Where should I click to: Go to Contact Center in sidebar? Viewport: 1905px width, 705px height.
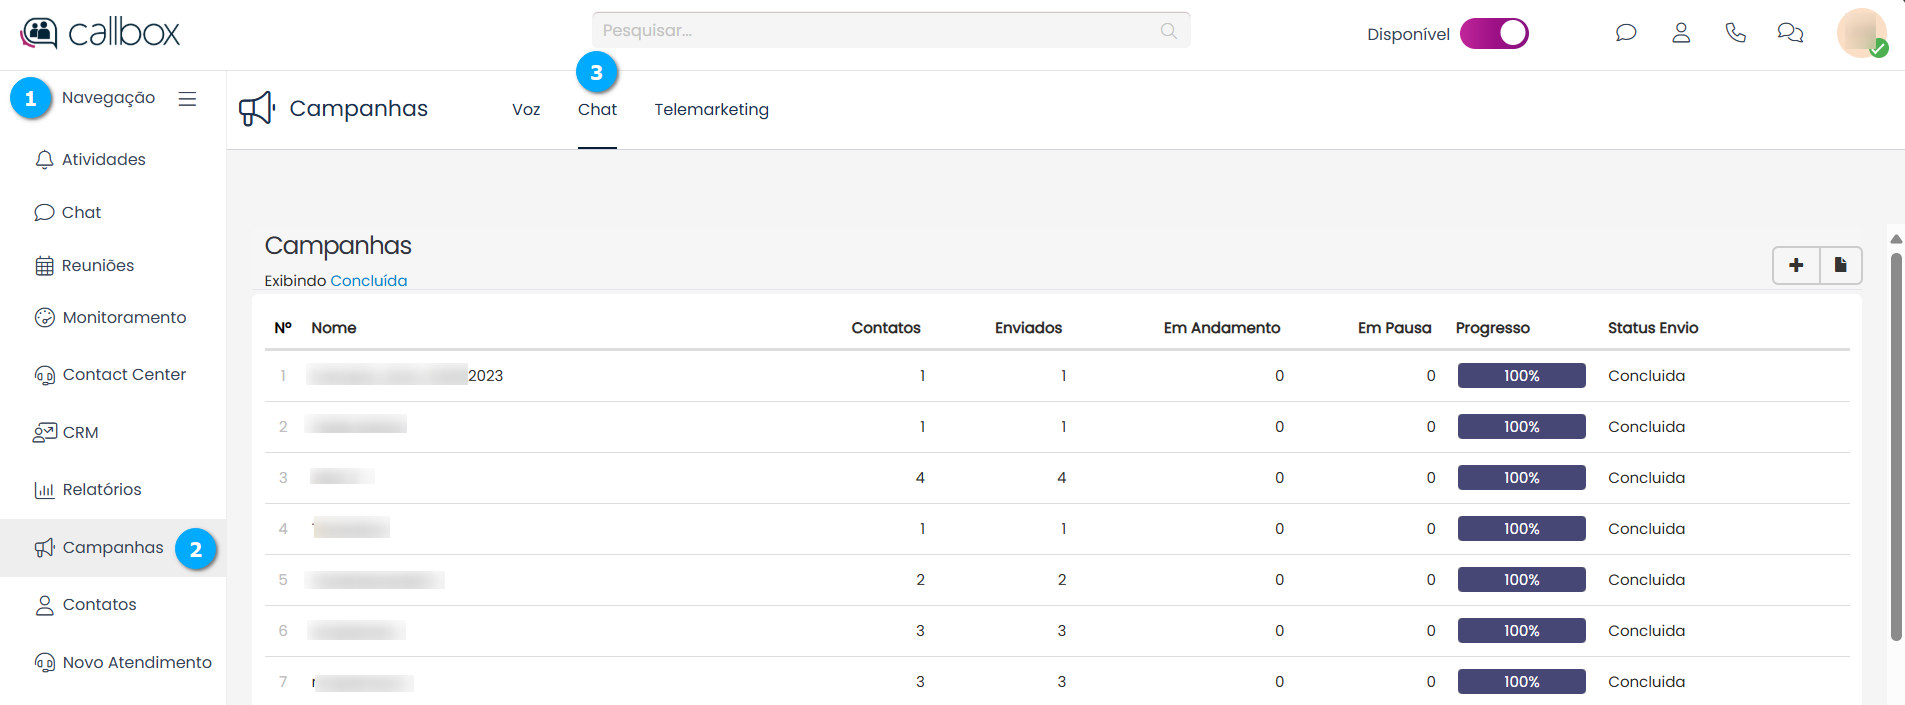tap(124, 375)
